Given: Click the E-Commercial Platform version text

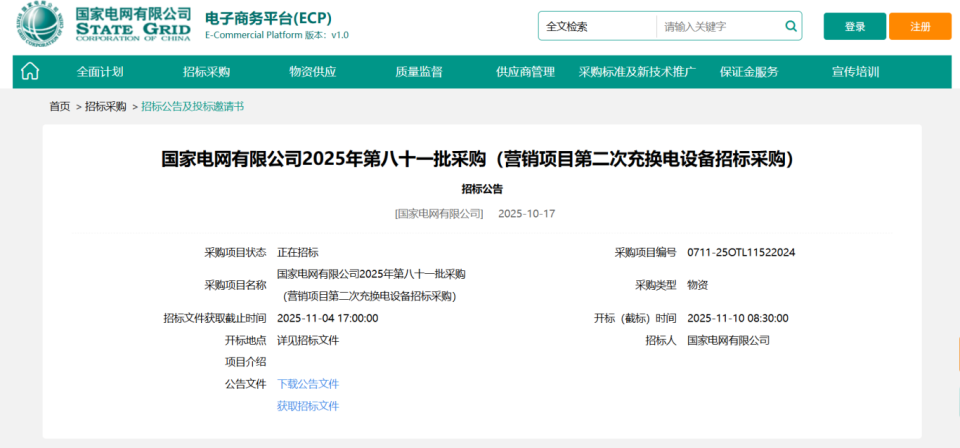Looking at the screenshot, I should pos(277,35).
